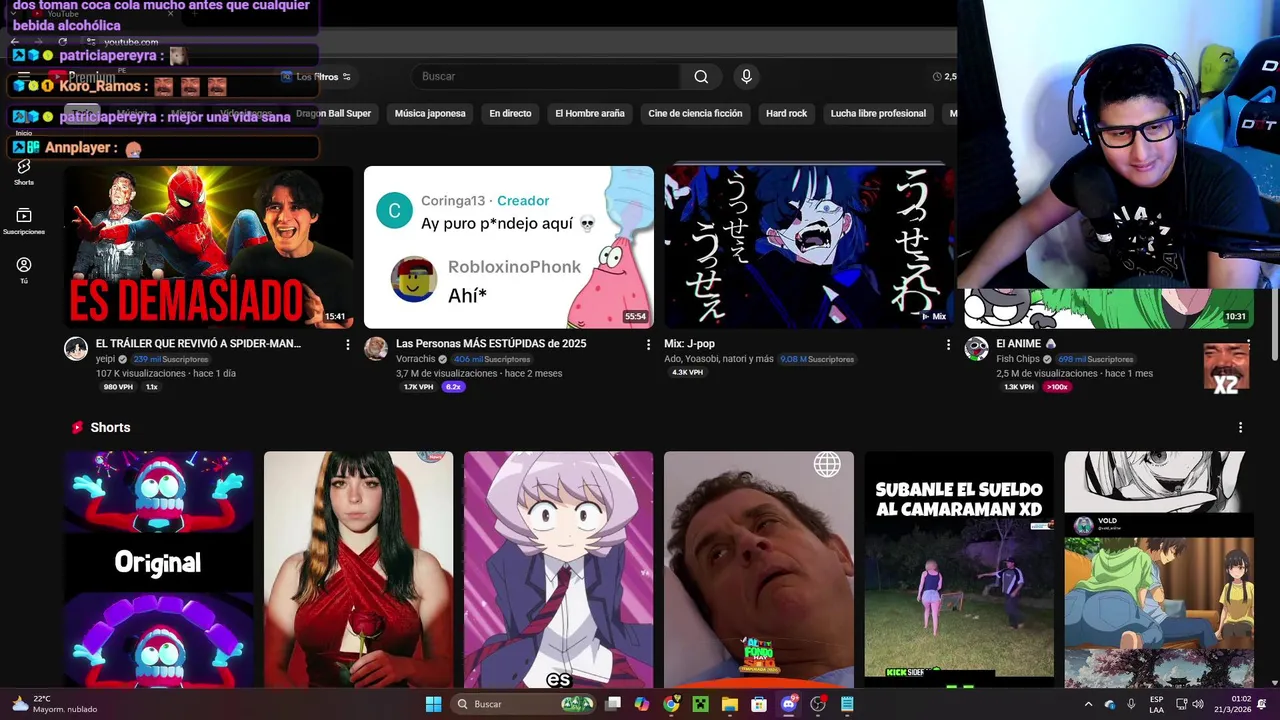Open the VOLD manga panel short
Screen dimensions: 1280x720
click(1158, 569)
